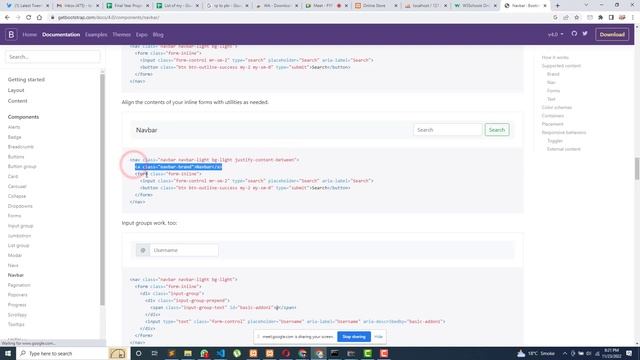The image size is (640, 360).
Task: Jump to Responsive behaviors section
Action: click(x=564, y=132)
